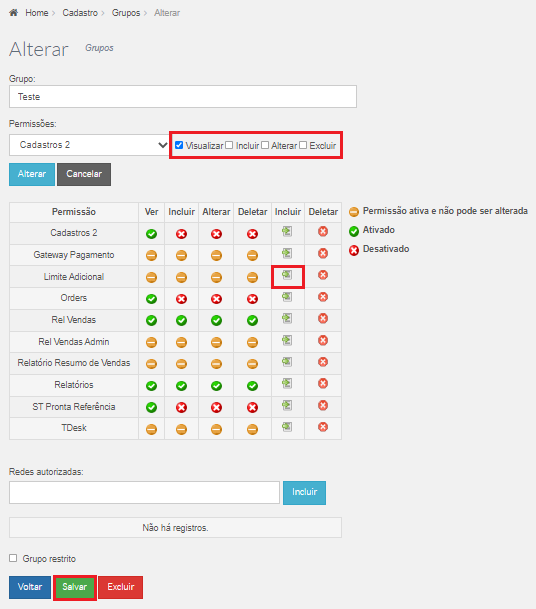The image size is (536, 609).
Task: Click the red Deletar icon for TDesk row
Action: 323,427
